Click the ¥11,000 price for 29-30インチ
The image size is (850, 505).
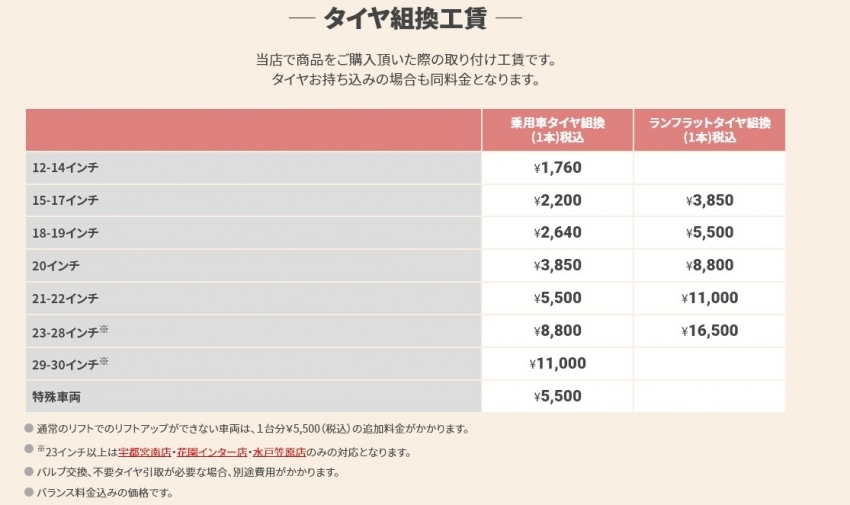557,363
